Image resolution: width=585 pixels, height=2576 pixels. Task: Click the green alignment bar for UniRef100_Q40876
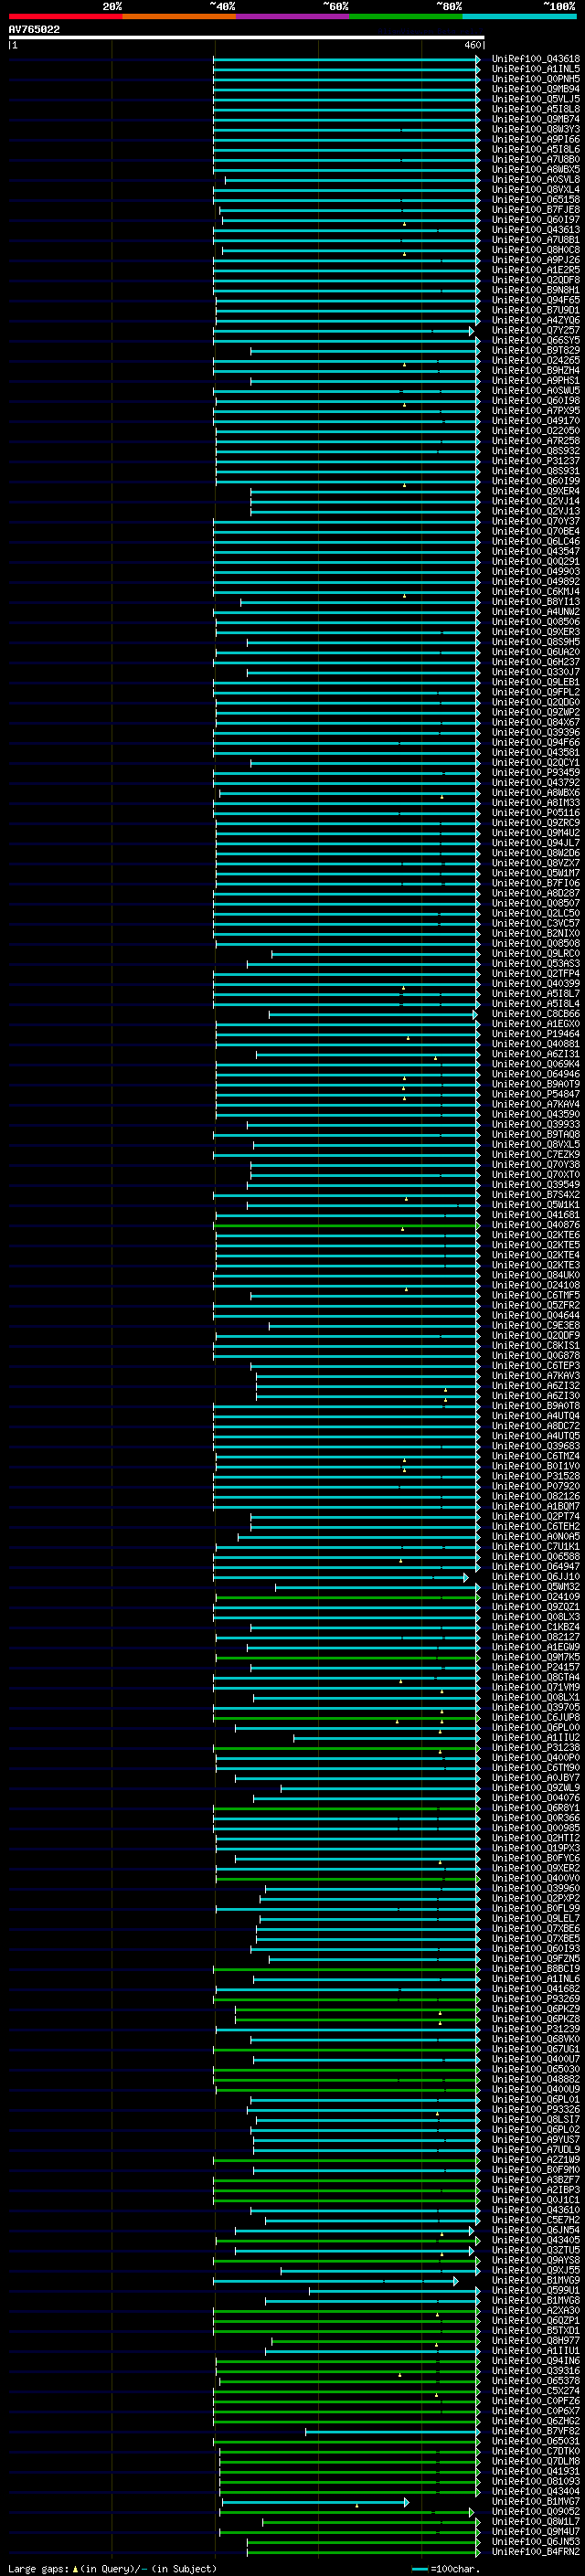click(x=347, y=1225)
